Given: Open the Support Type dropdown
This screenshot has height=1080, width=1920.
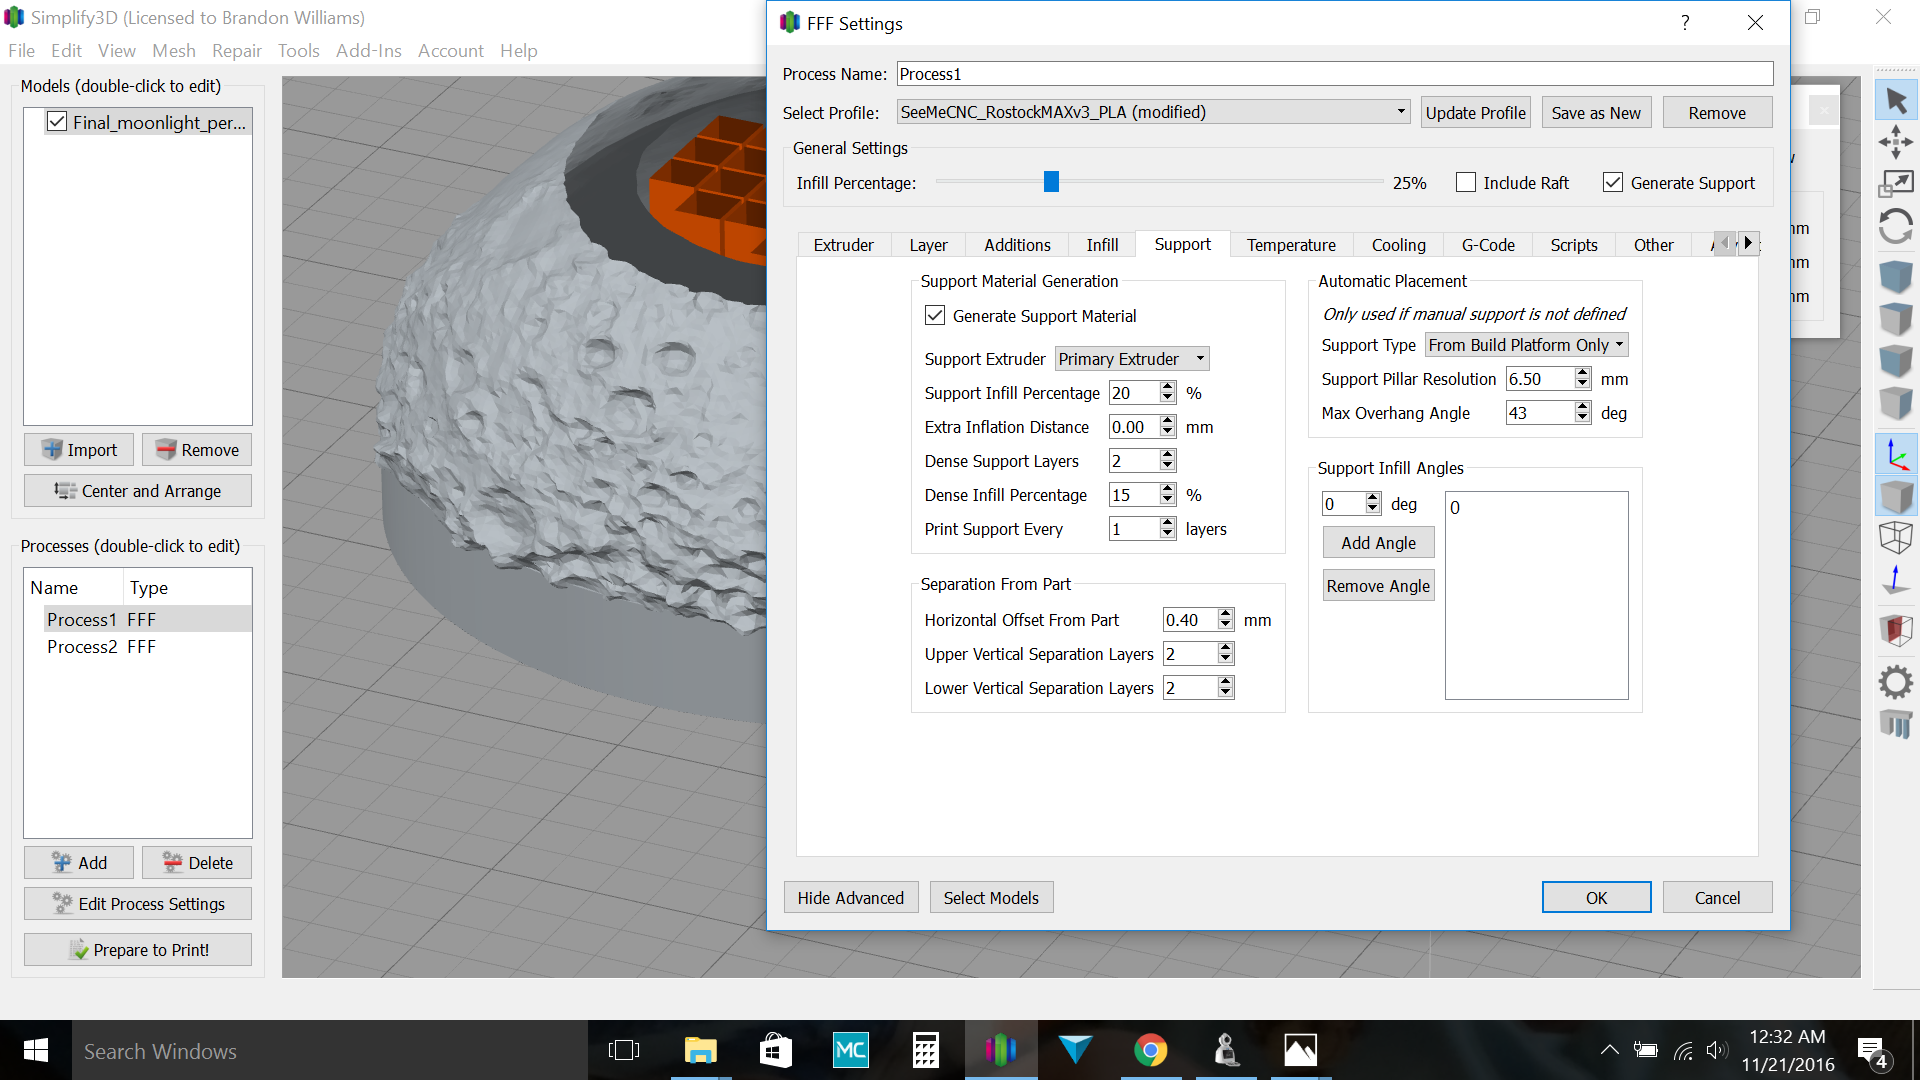Looking at the screenshot, I should point(1526,345).
